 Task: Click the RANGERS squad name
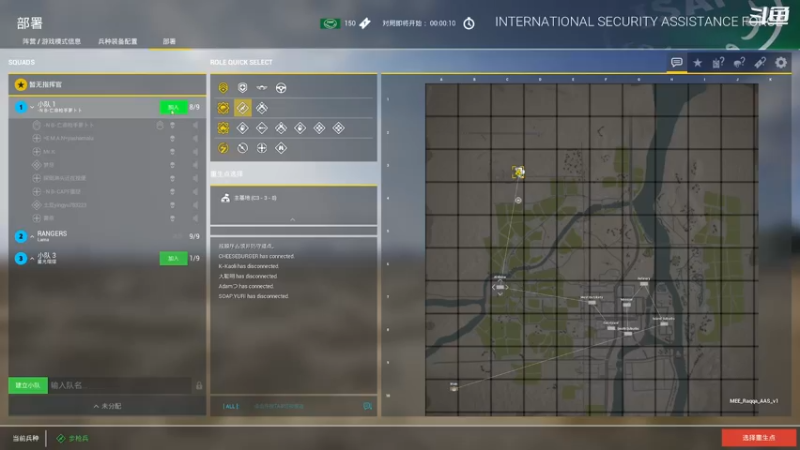point(52,233)
